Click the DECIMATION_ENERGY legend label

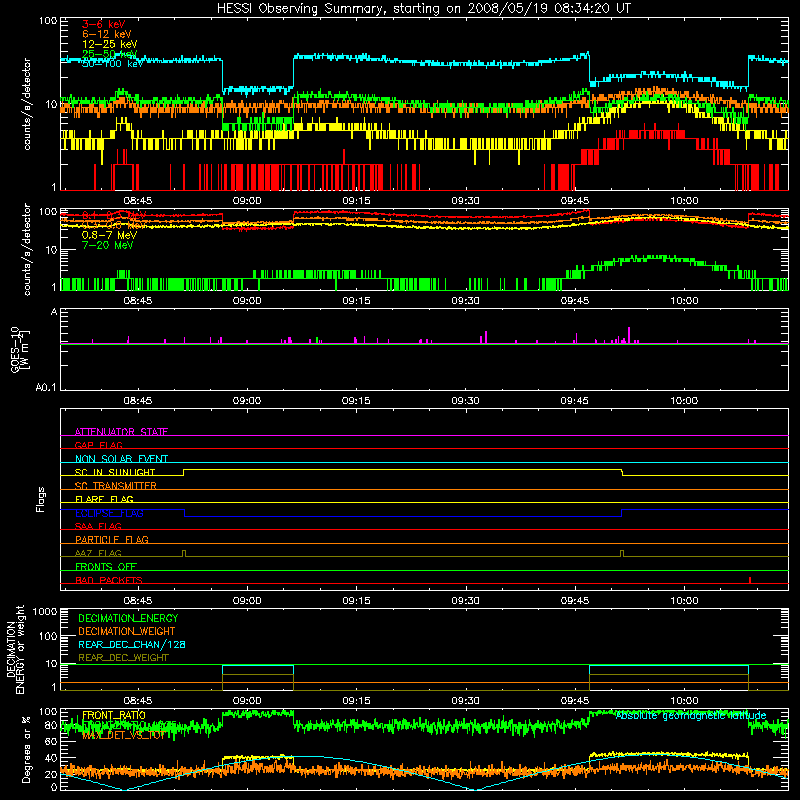click(x=128, y=618)
